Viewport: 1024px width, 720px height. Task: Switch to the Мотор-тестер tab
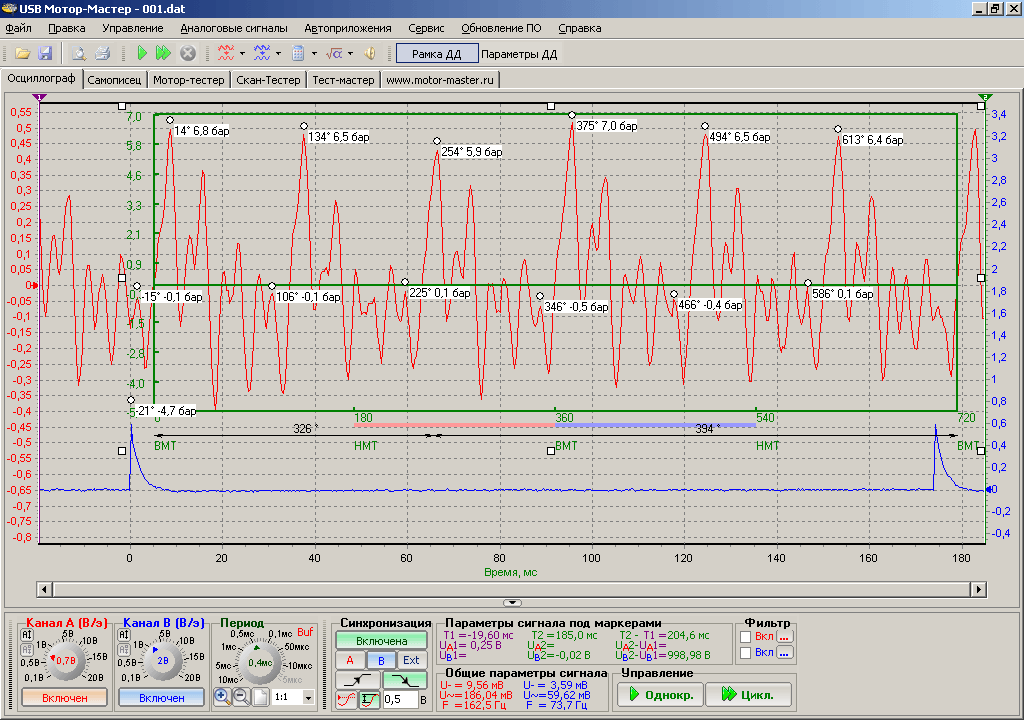(189, 80)
